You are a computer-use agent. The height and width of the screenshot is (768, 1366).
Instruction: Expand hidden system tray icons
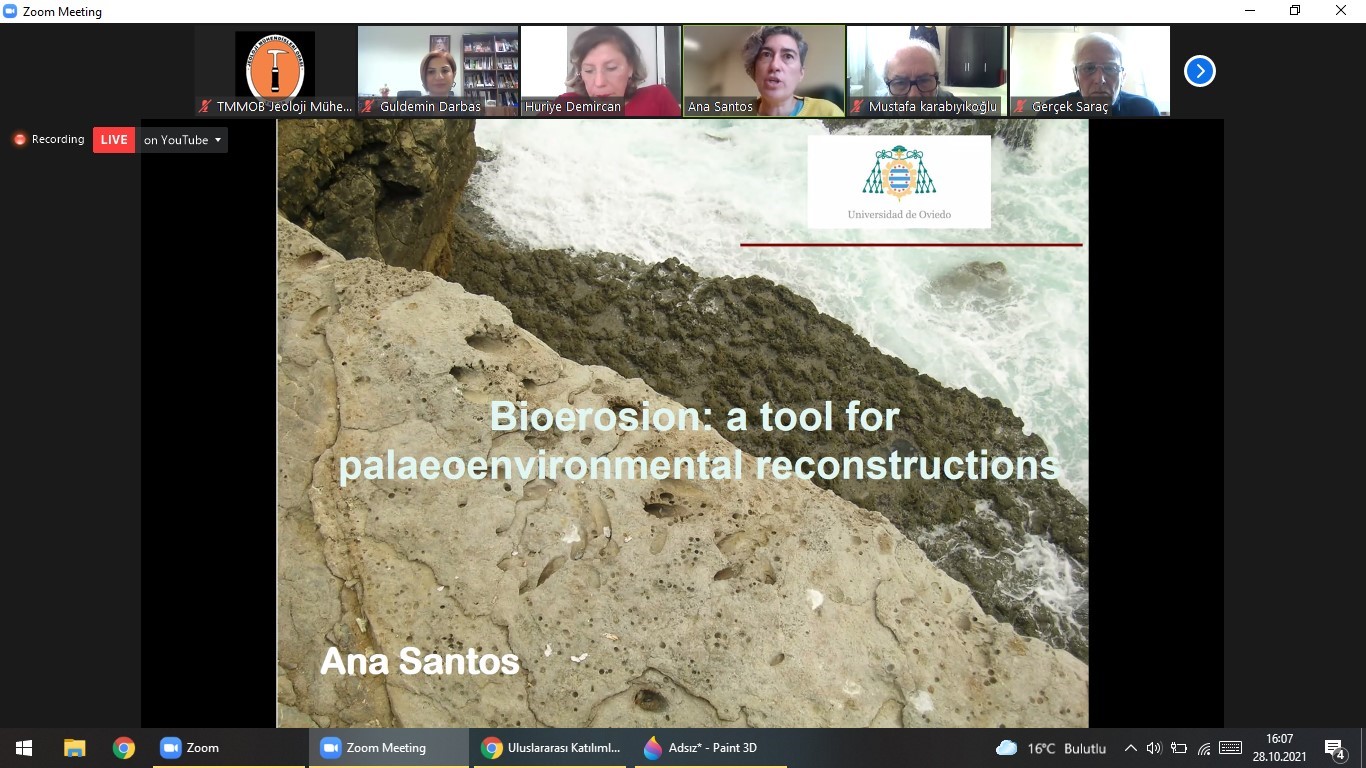click(1130, 748)
